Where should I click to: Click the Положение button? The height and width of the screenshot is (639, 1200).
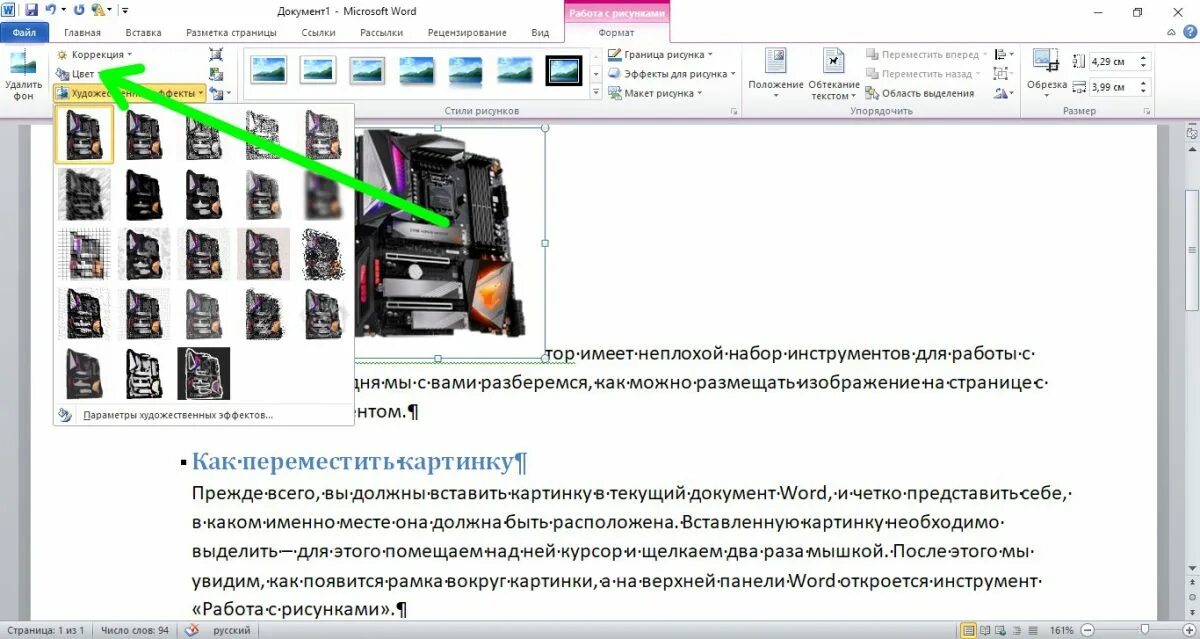(x=776, y=72)
